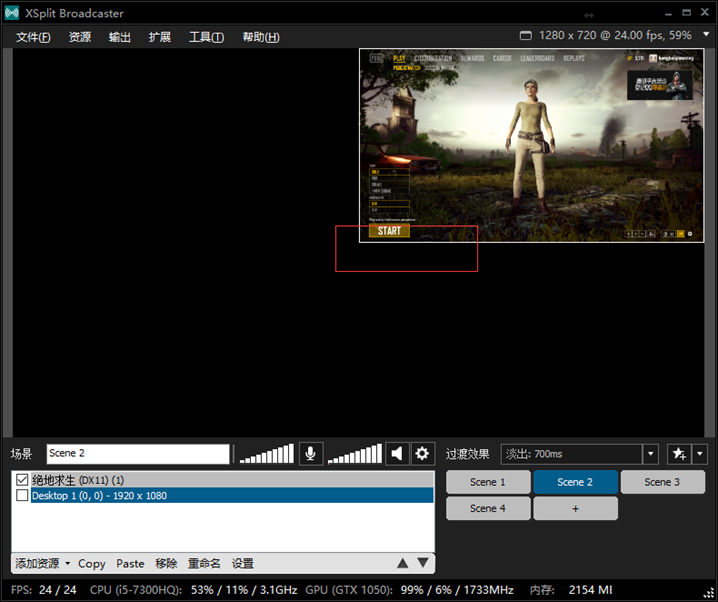Click the resolution display icon in menu bar
The height and width of the screenshot is (602, 718).
(526, 36)
